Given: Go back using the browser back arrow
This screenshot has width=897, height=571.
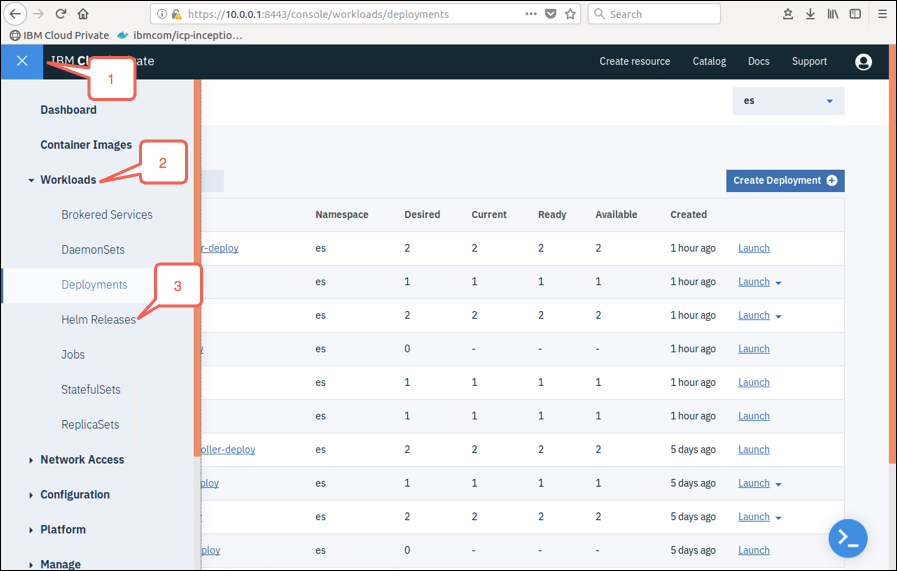Looking at the screenshot, I should (15, 14).
